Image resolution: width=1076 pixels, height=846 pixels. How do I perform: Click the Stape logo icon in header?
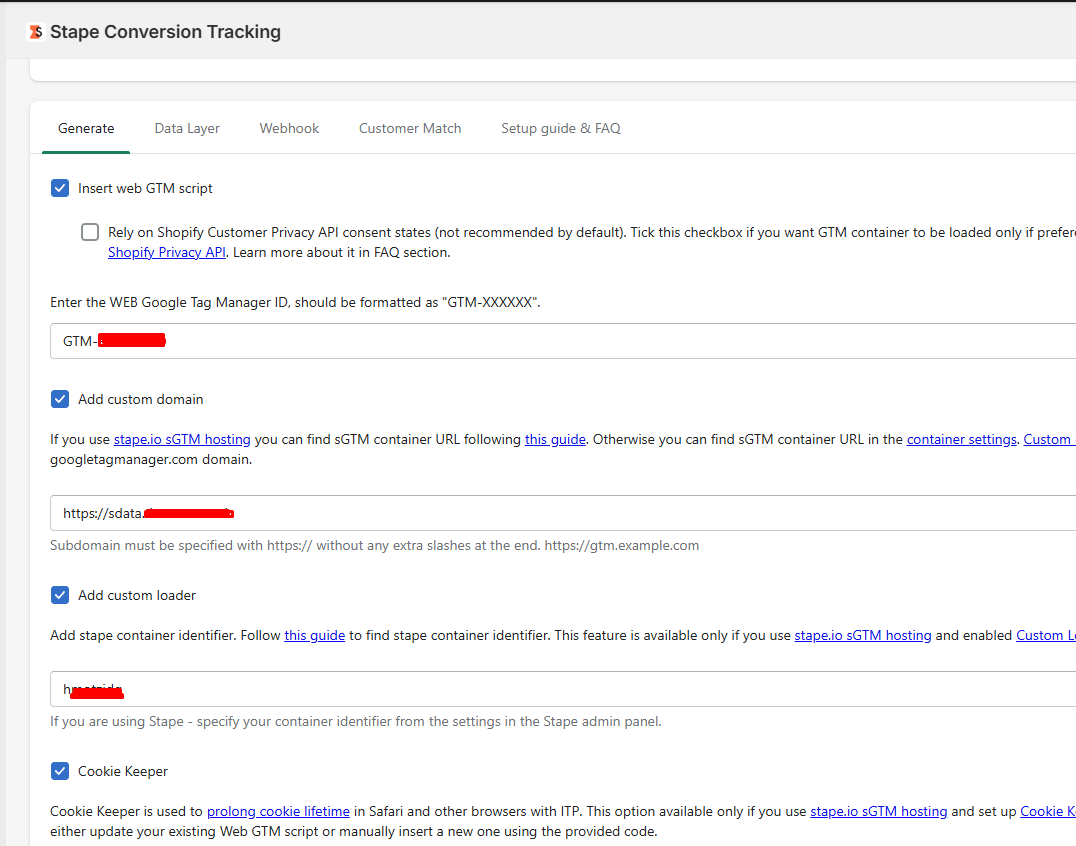pos(35,32)
